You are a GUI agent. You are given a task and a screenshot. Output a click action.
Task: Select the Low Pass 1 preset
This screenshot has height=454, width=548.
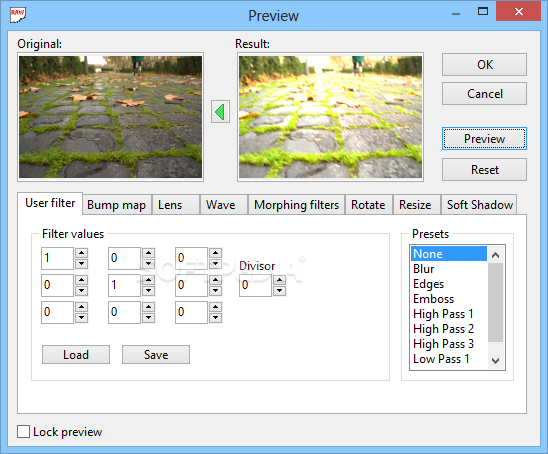(449, 359)
